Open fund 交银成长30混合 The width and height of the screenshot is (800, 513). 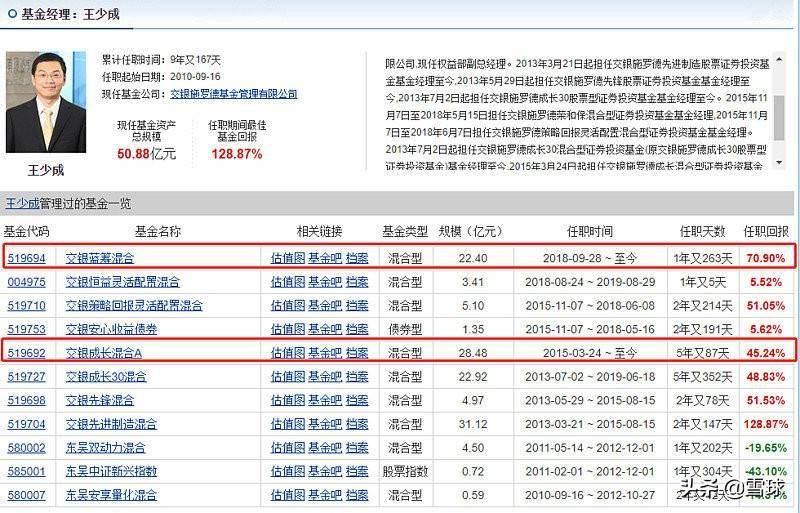(x=106, y=377)
